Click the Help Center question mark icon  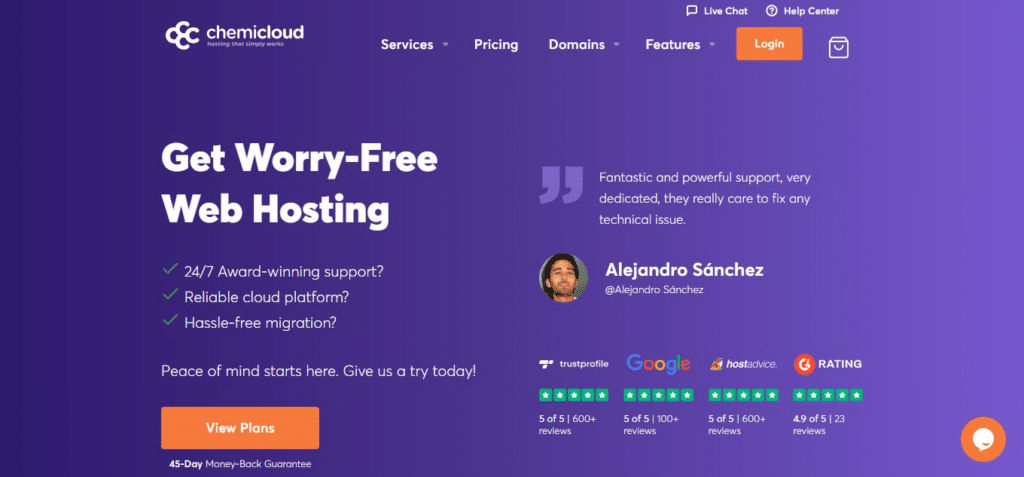coord(771,10)
